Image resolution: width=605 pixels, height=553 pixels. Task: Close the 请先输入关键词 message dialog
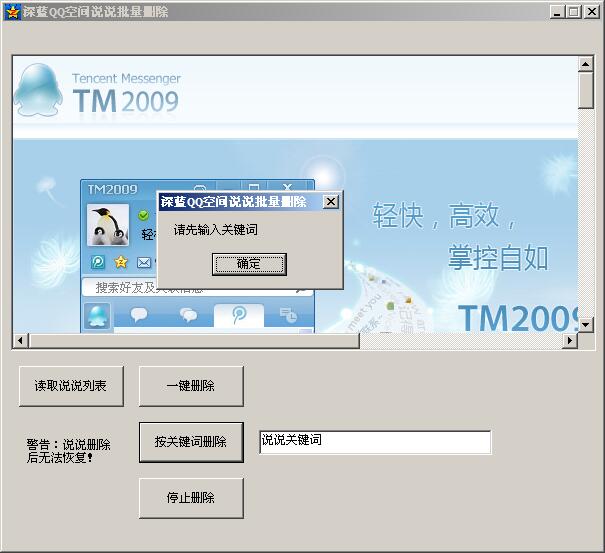[x=331, y=201]
